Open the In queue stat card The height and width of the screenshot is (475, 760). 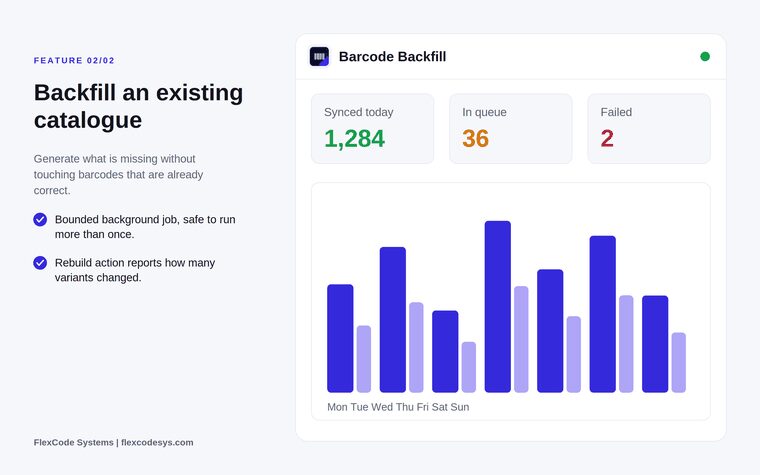510,128
